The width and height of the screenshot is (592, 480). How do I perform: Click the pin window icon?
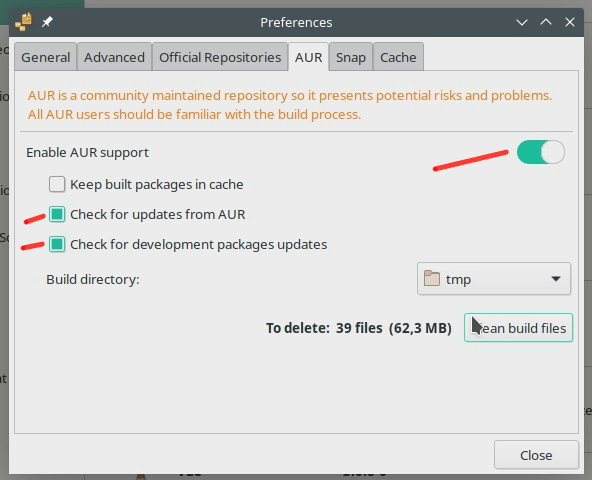[47, 22]
